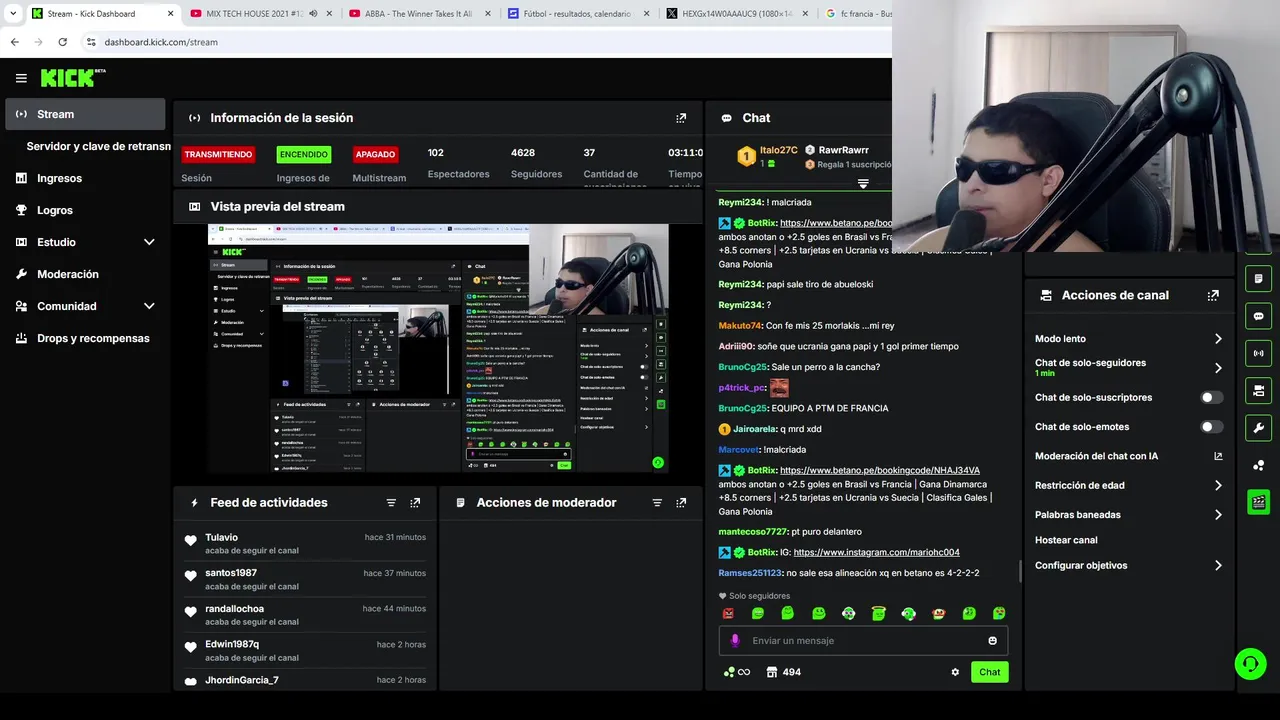Image resolution: width=1280 pixels, height=720 pixels.
Task: Collapse the pinned chat header arrow
Action: tap(863, 184)
